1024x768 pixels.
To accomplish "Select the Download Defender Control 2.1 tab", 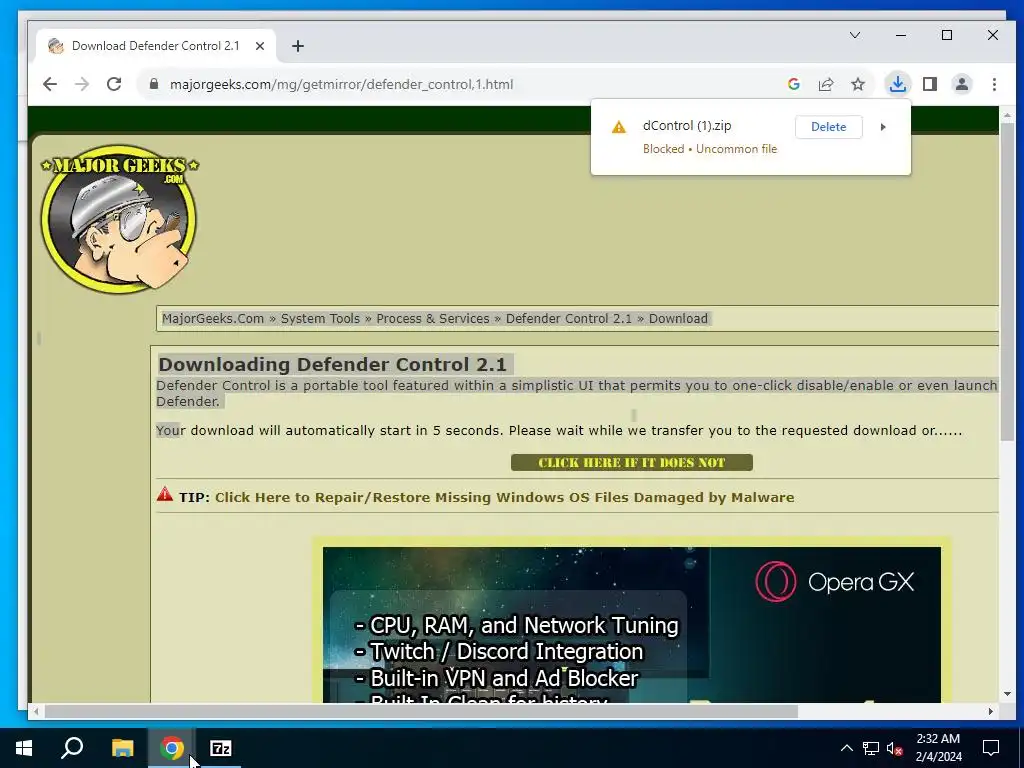I will point(155,46).
